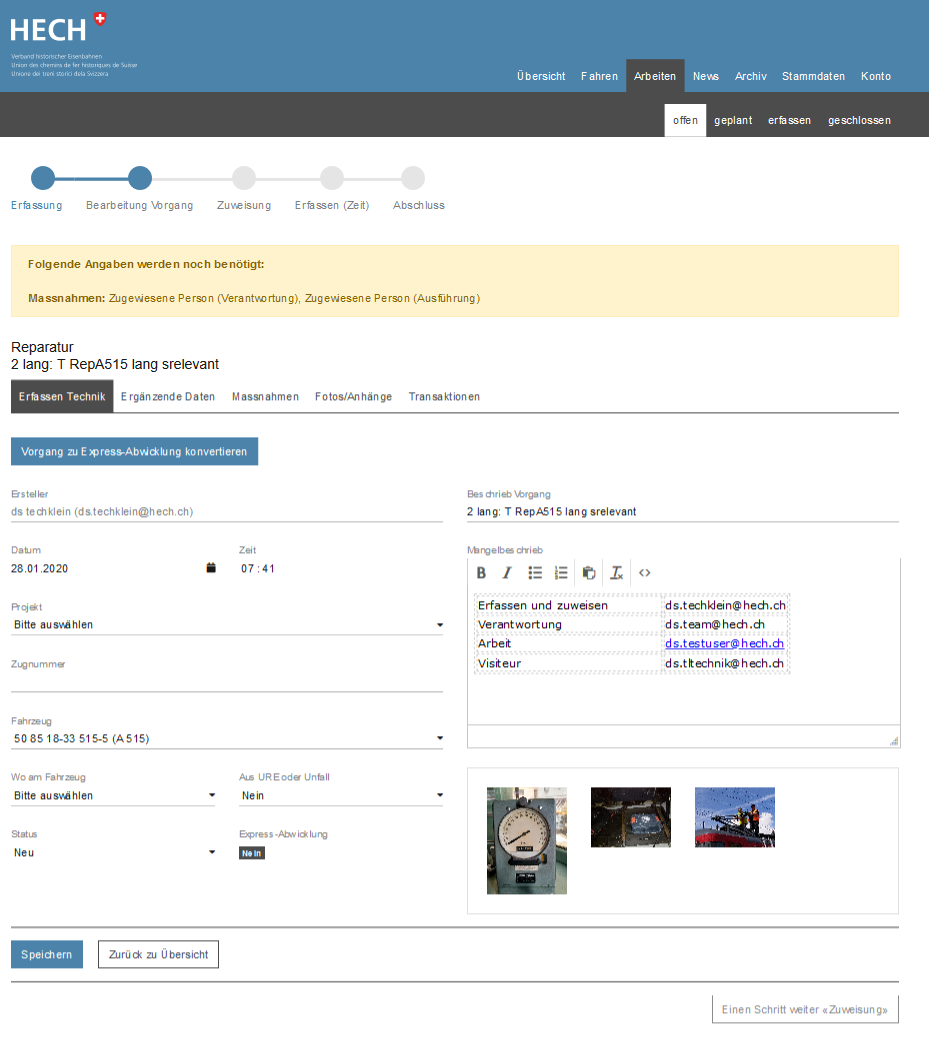Open the Fotos/Anhänge tab
This screenshot has width=929, height=1046.
353,397
